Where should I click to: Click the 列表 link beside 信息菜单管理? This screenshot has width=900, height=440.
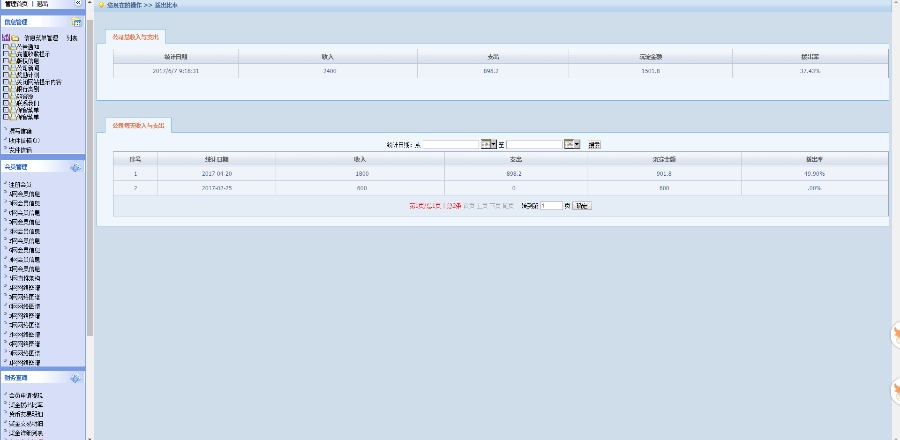pos(72,38)
